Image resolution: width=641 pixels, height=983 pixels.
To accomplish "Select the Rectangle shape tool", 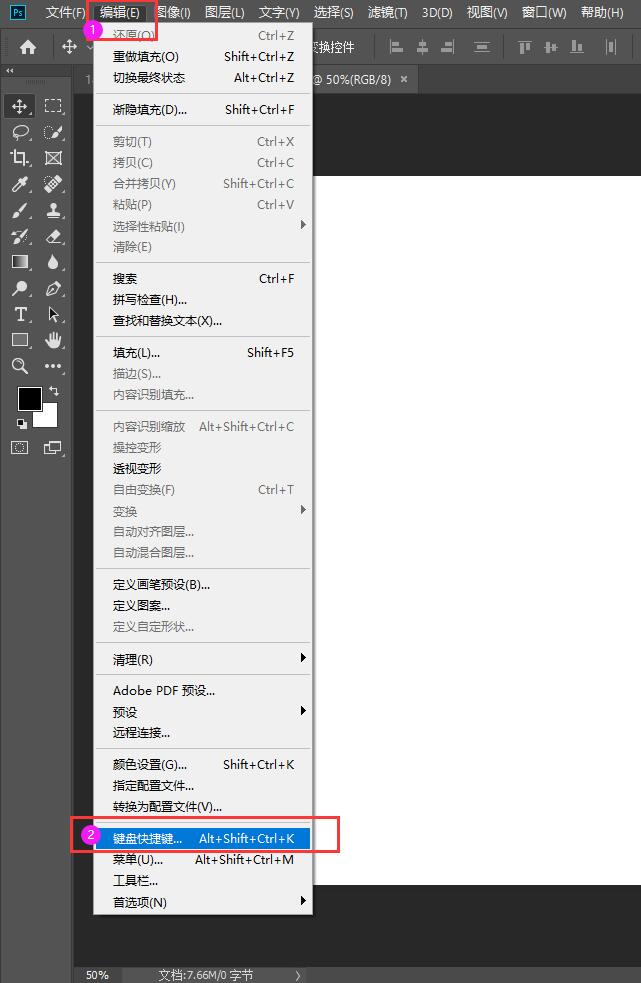I will coord(19,340).
